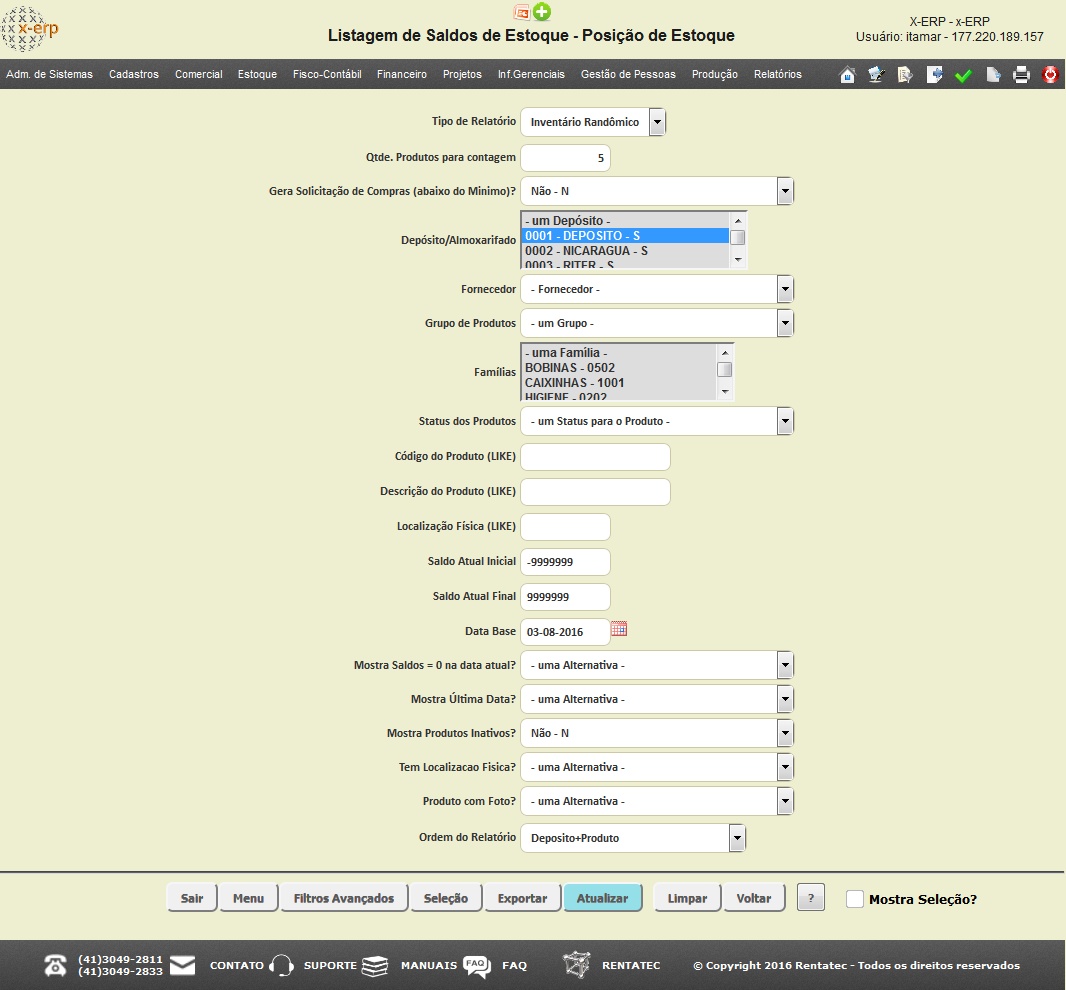Click the headset support icon
Image resolution: width=1066 pixels, height=990 pixels.
[281, 965]
